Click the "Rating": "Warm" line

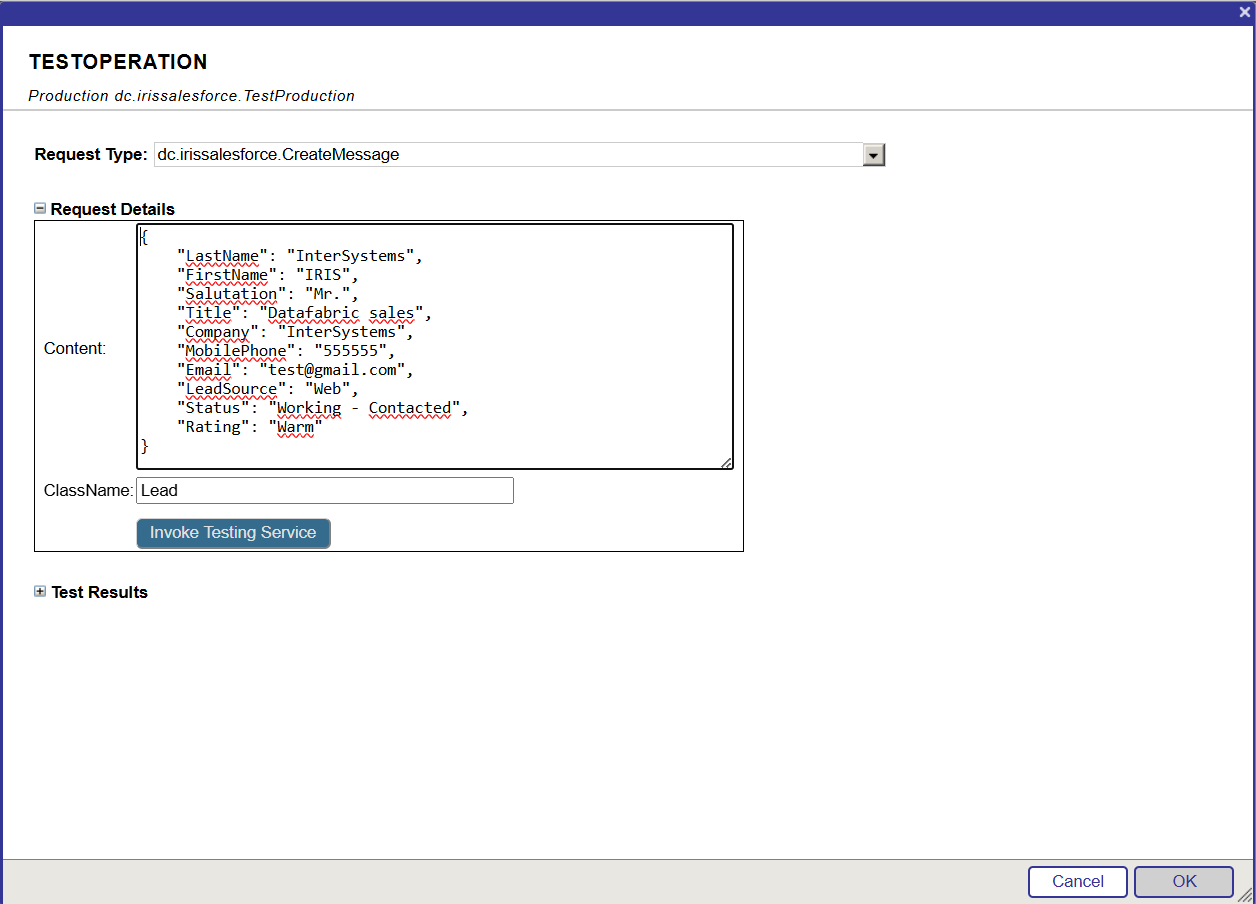click(250, 427)
